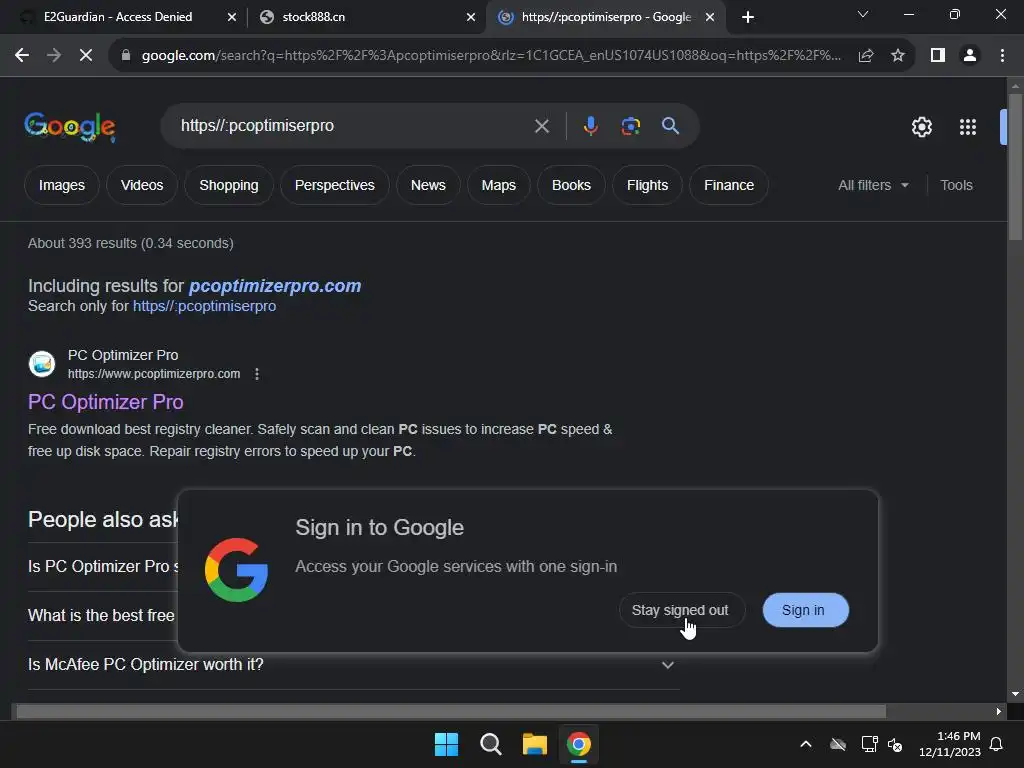Close the E2Guardian Access Denied tab
Screen dimensions: 1024x768
click(231, 17)
